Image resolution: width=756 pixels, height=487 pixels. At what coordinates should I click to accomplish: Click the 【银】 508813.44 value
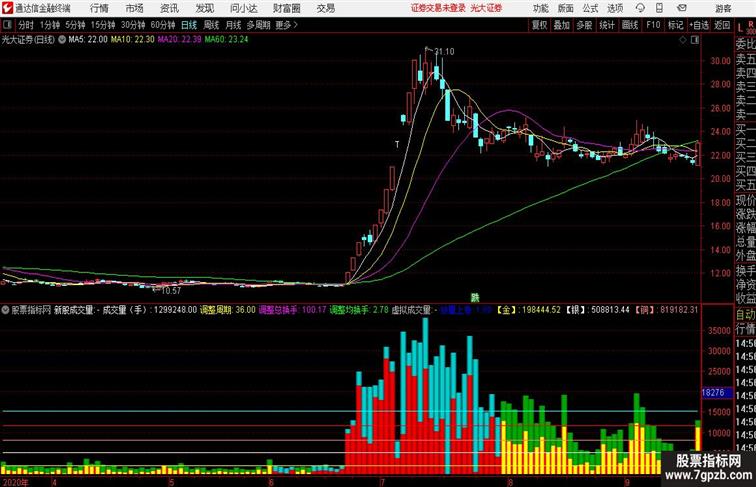point(597,310)
